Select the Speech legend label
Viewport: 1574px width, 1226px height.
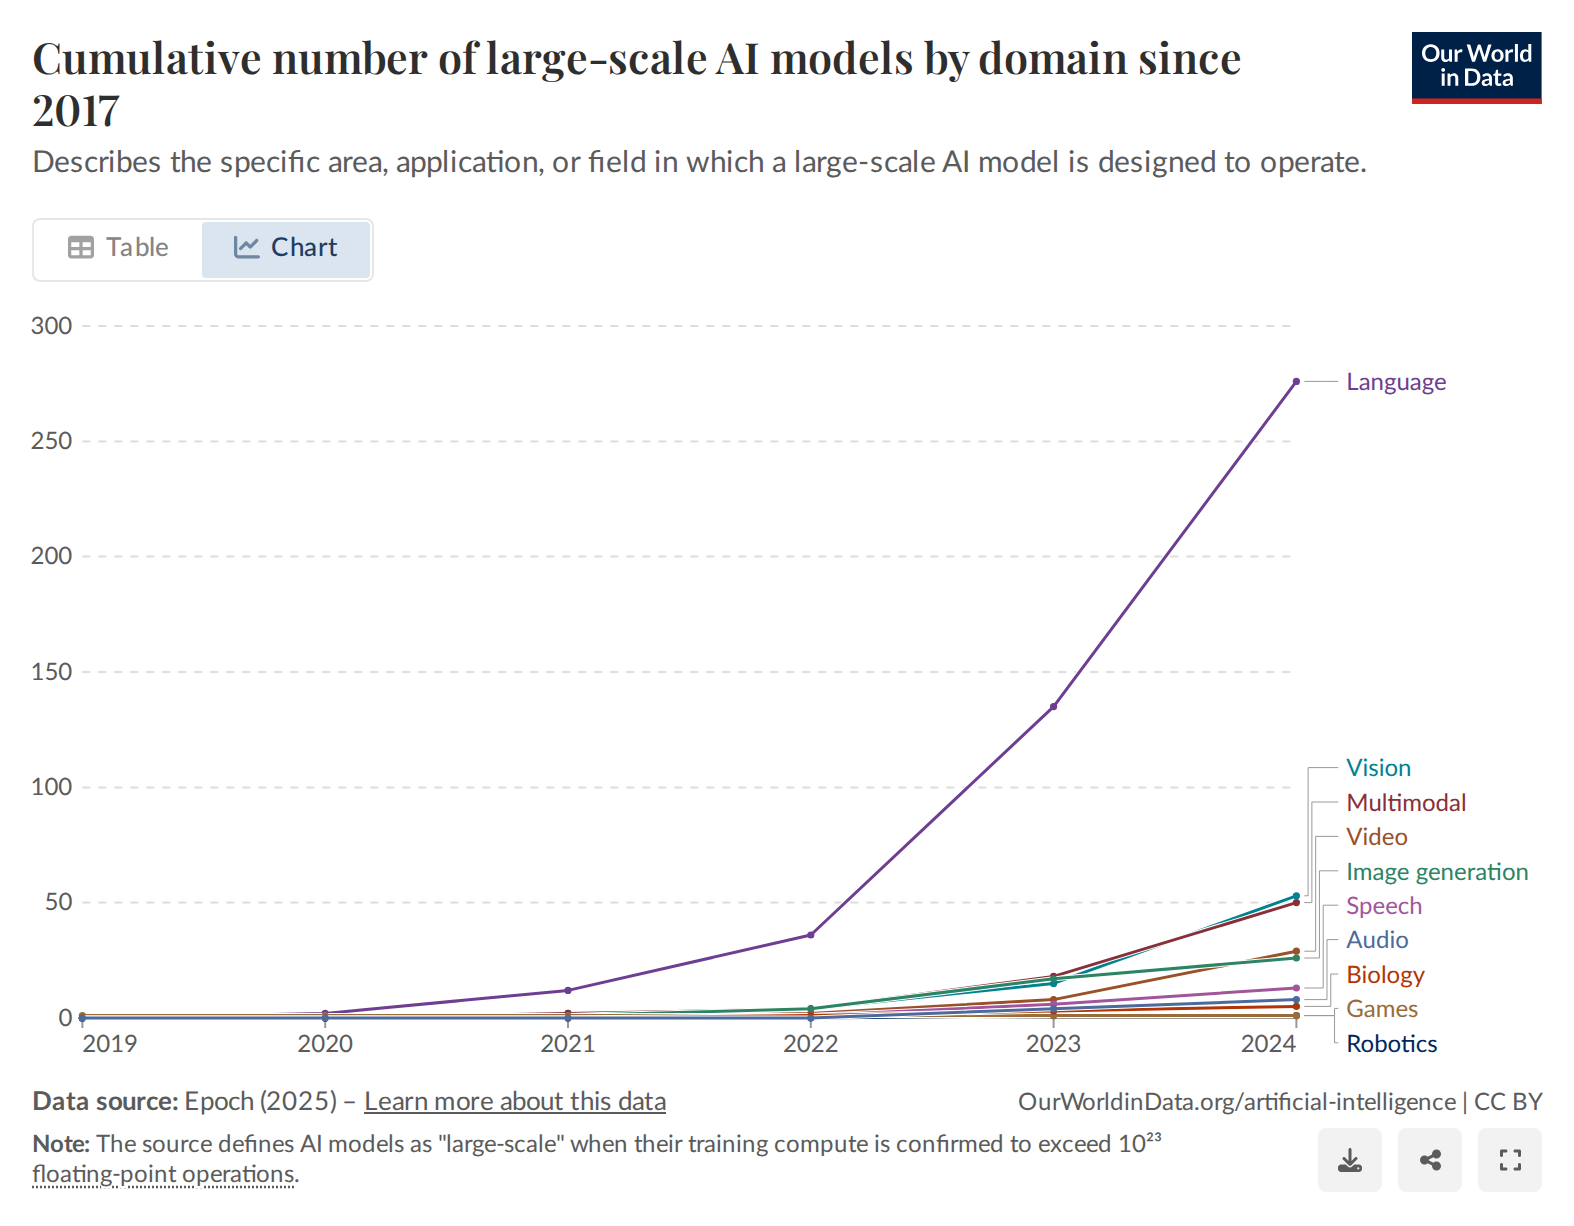(1383, 906)
